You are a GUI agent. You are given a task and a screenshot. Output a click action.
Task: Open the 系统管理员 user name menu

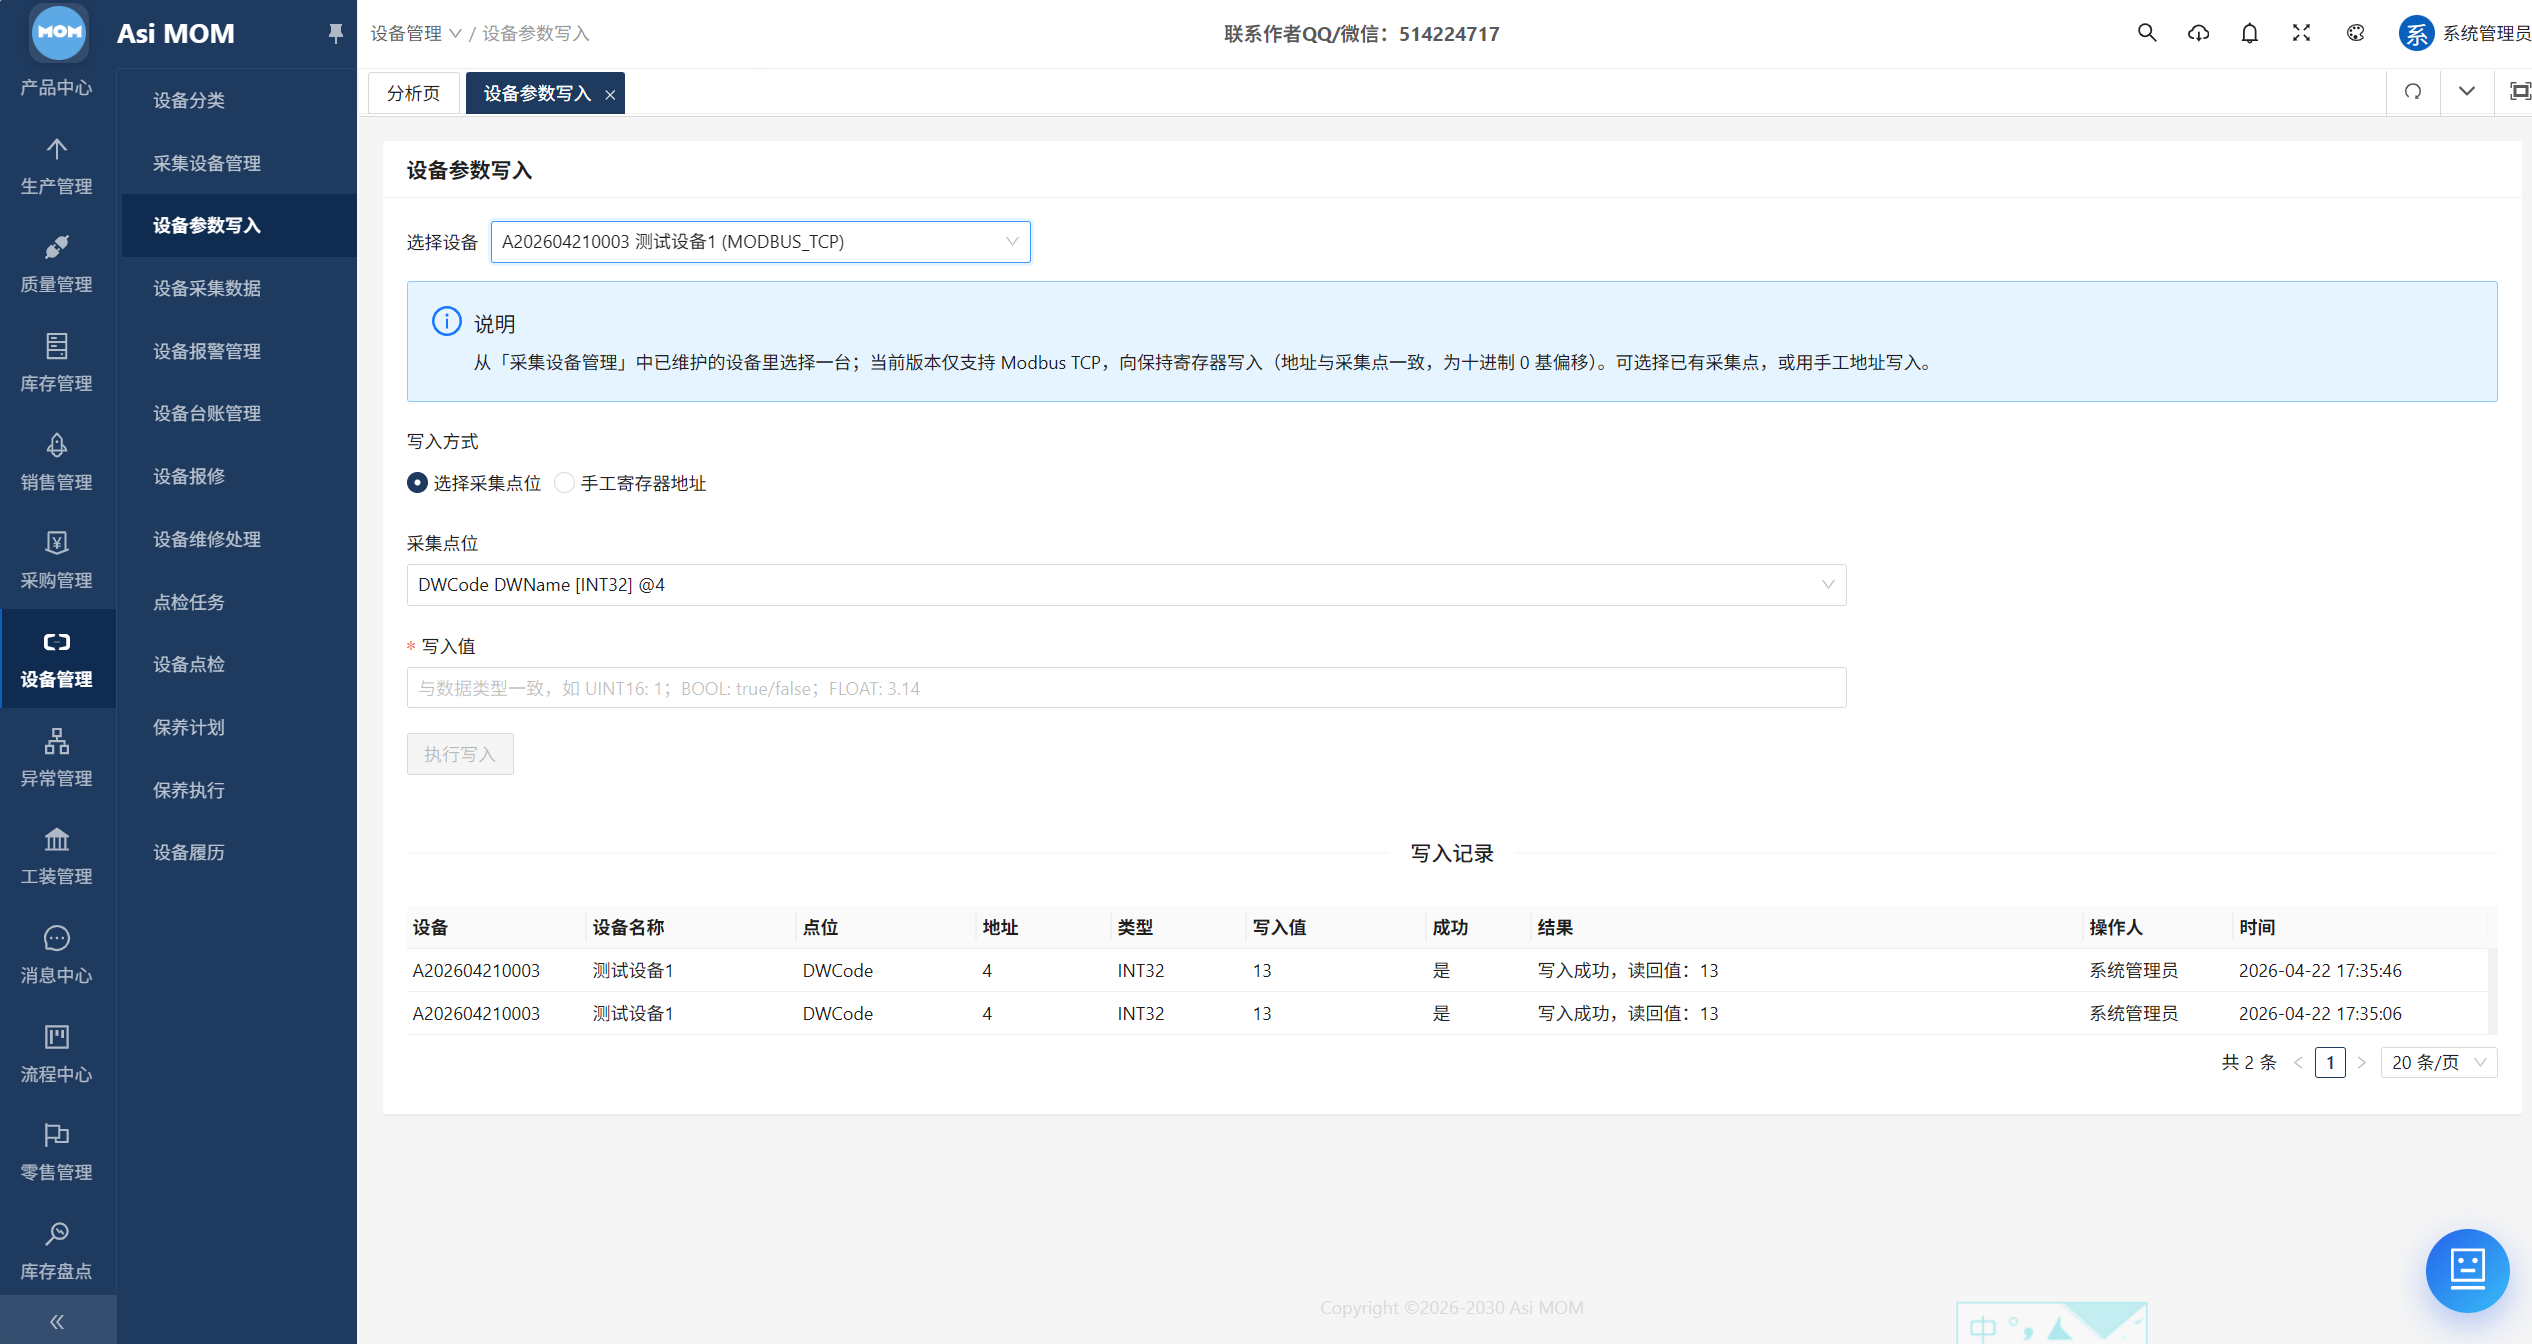click(2487, 33)
